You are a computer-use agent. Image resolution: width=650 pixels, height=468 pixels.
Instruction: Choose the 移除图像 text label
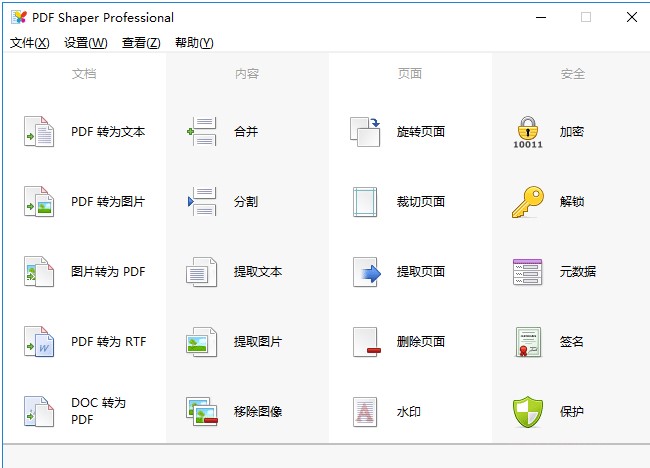coord(258,412)
